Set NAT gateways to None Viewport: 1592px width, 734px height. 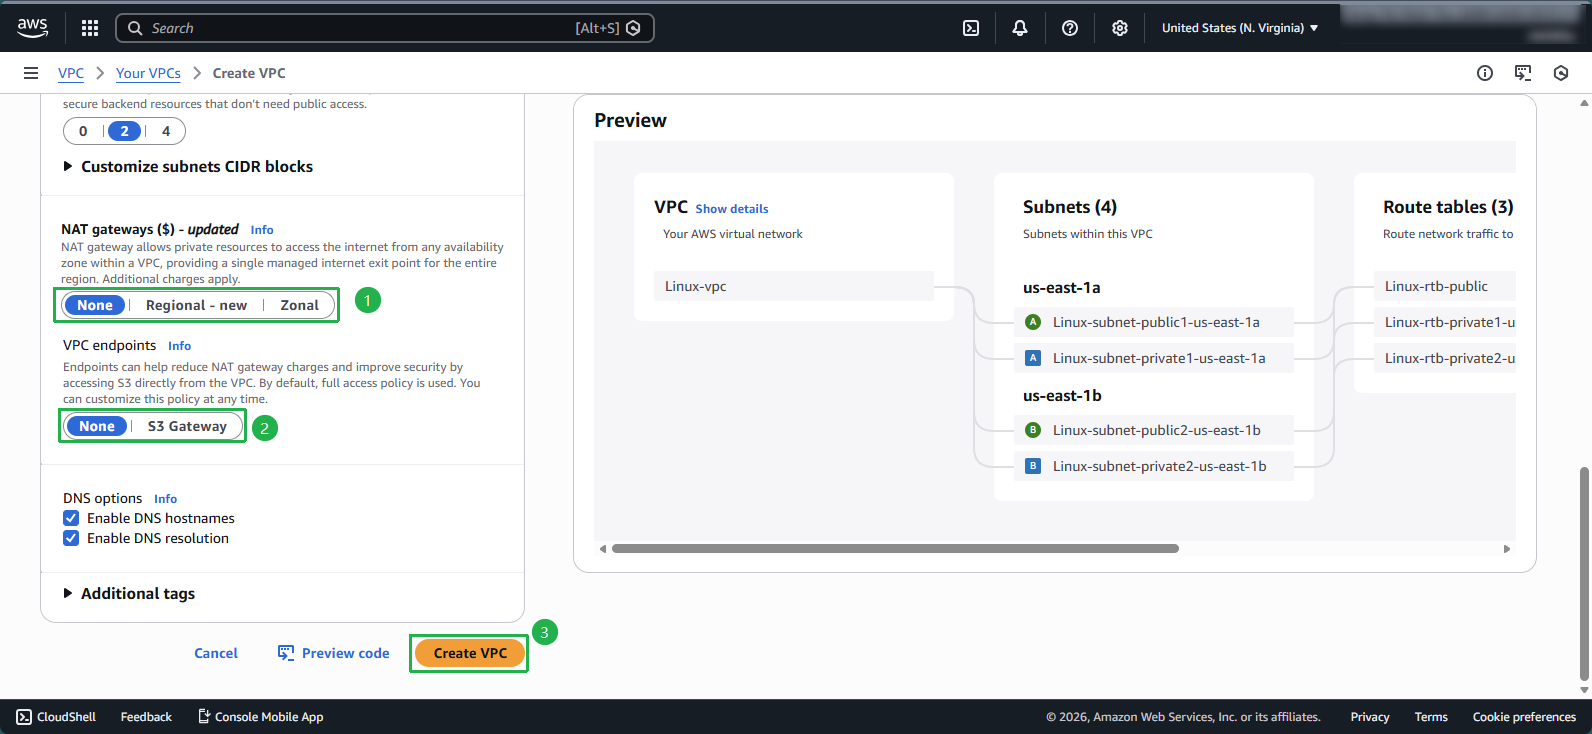tap(95, 305)
